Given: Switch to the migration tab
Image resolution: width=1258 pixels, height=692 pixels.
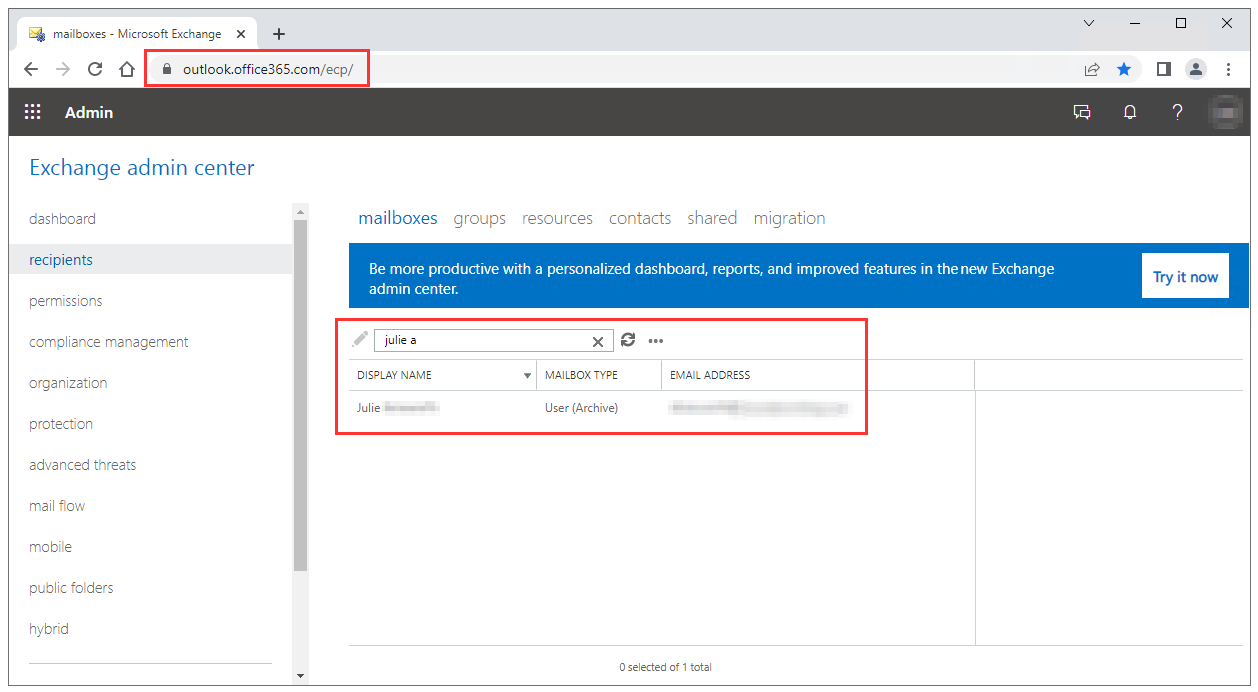Looking at the screenshot, I should (790, 218).
